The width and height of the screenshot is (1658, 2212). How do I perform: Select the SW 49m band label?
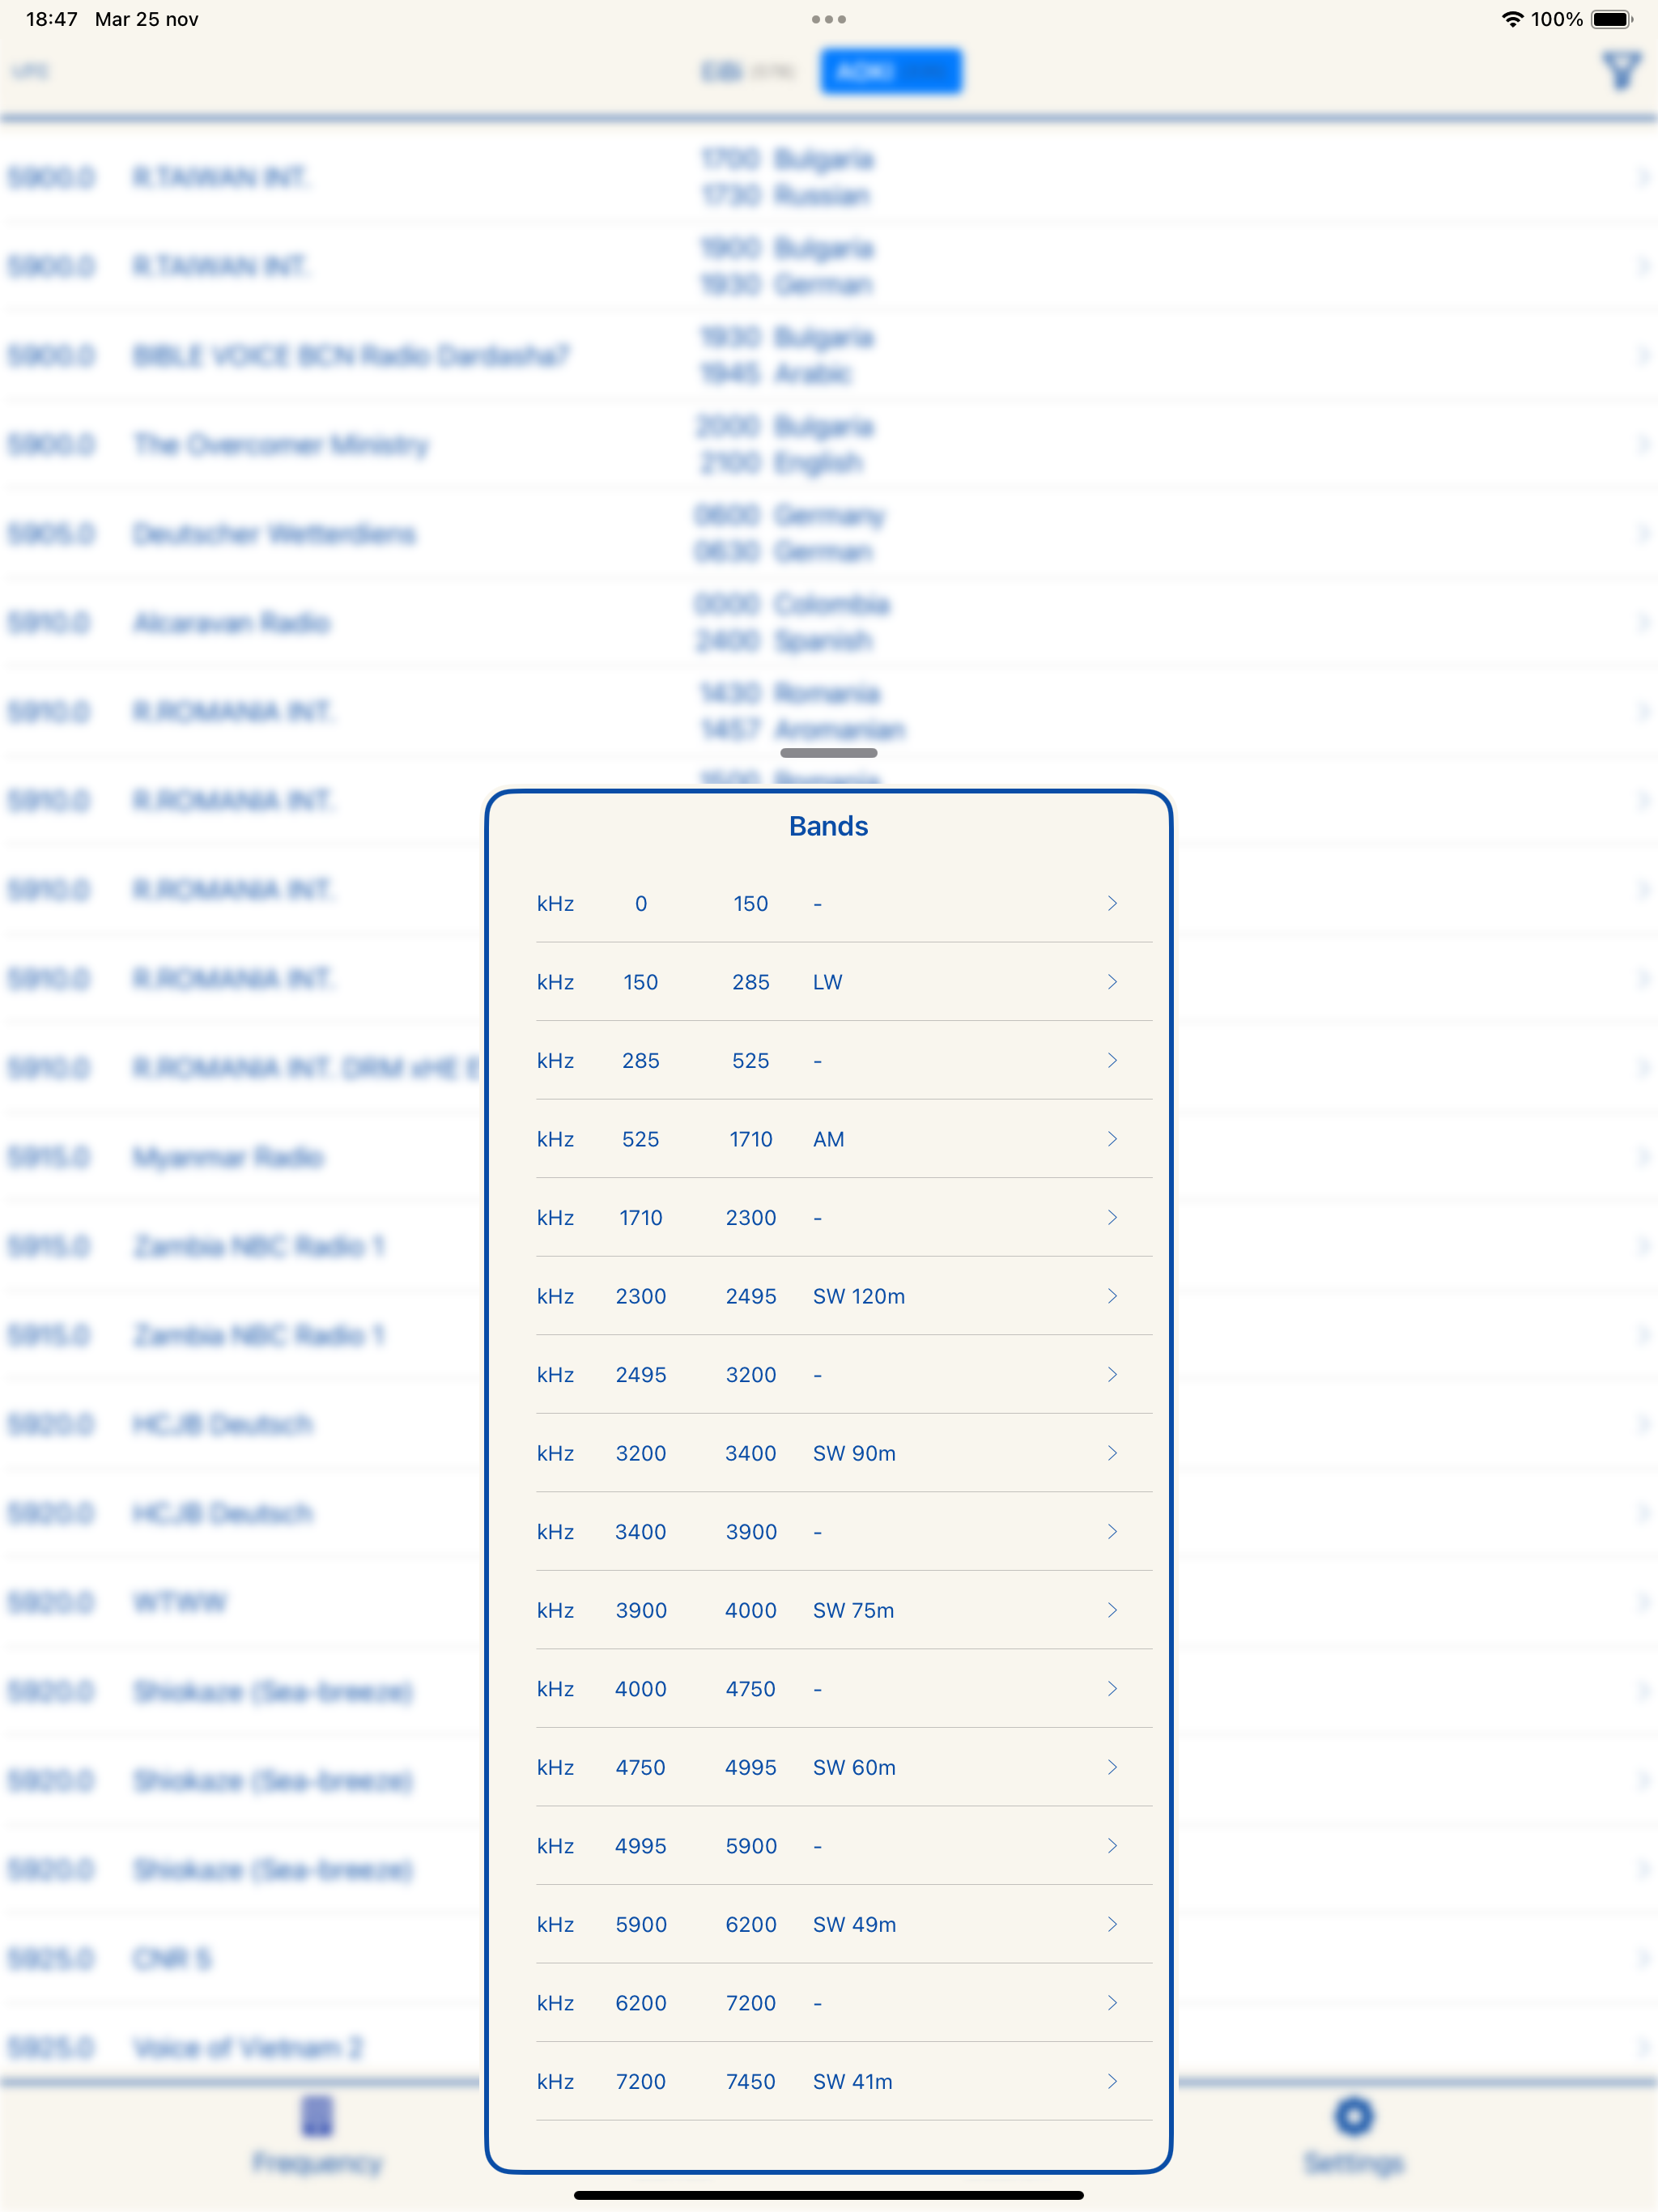tap(854, 1924)
